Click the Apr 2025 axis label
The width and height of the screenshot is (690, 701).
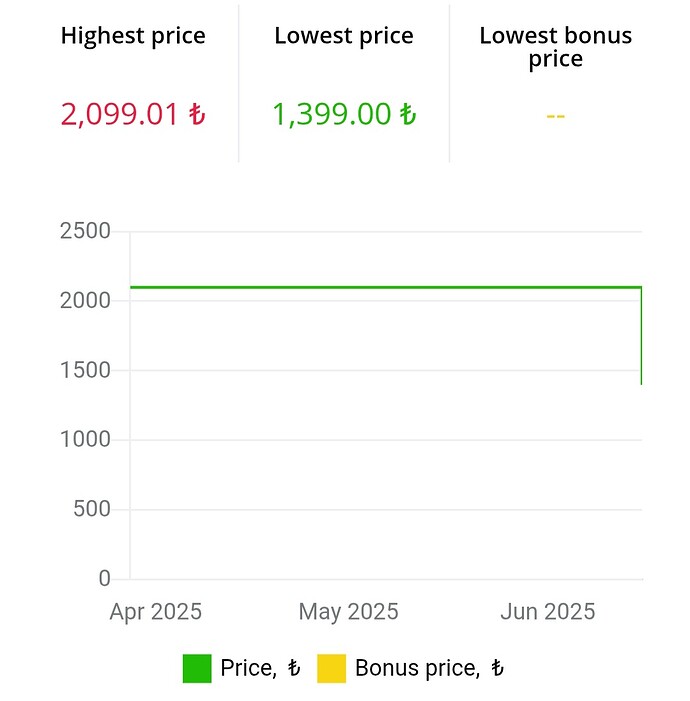point(156,612)
